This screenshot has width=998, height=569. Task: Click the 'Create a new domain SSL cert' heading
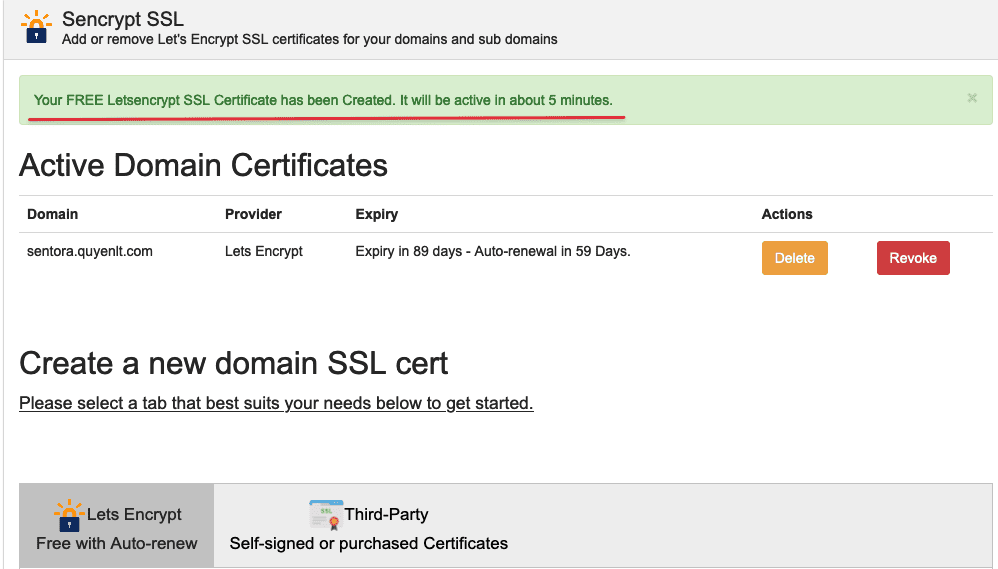[234, 363]
